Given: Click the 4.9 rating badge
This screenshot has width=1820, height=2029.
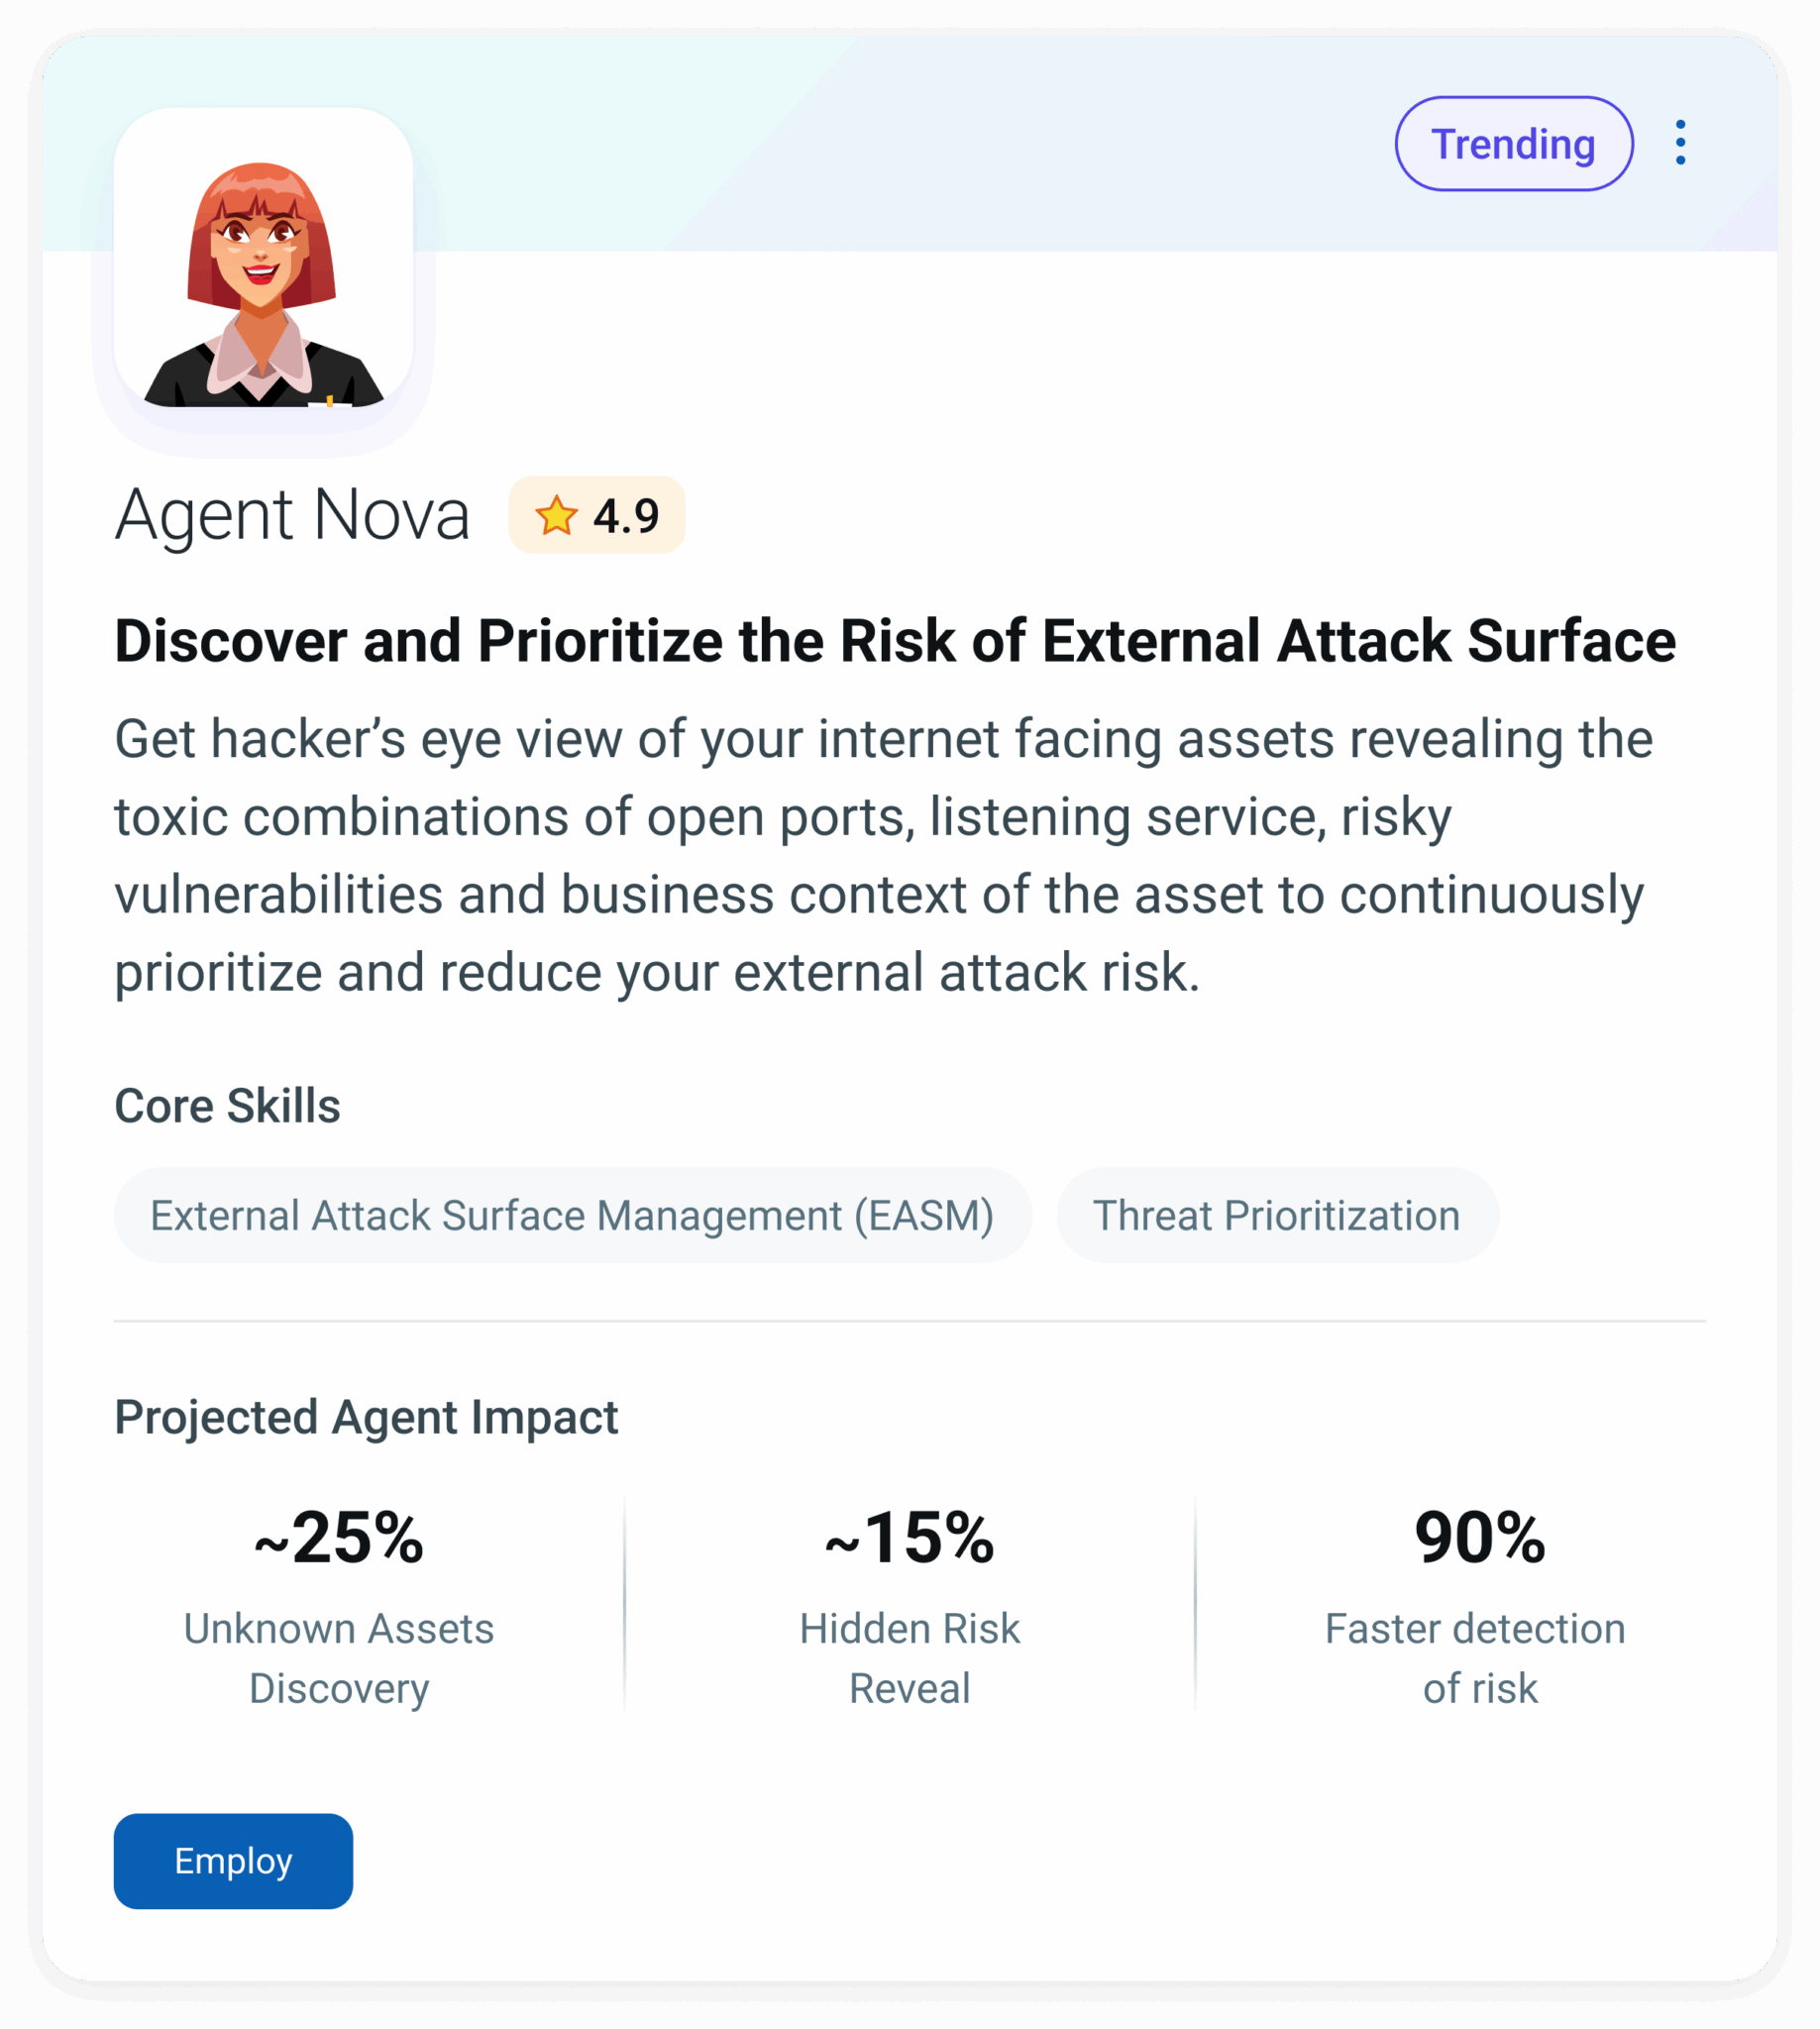Looking at the screenshot, I should (x=597, y=515).
